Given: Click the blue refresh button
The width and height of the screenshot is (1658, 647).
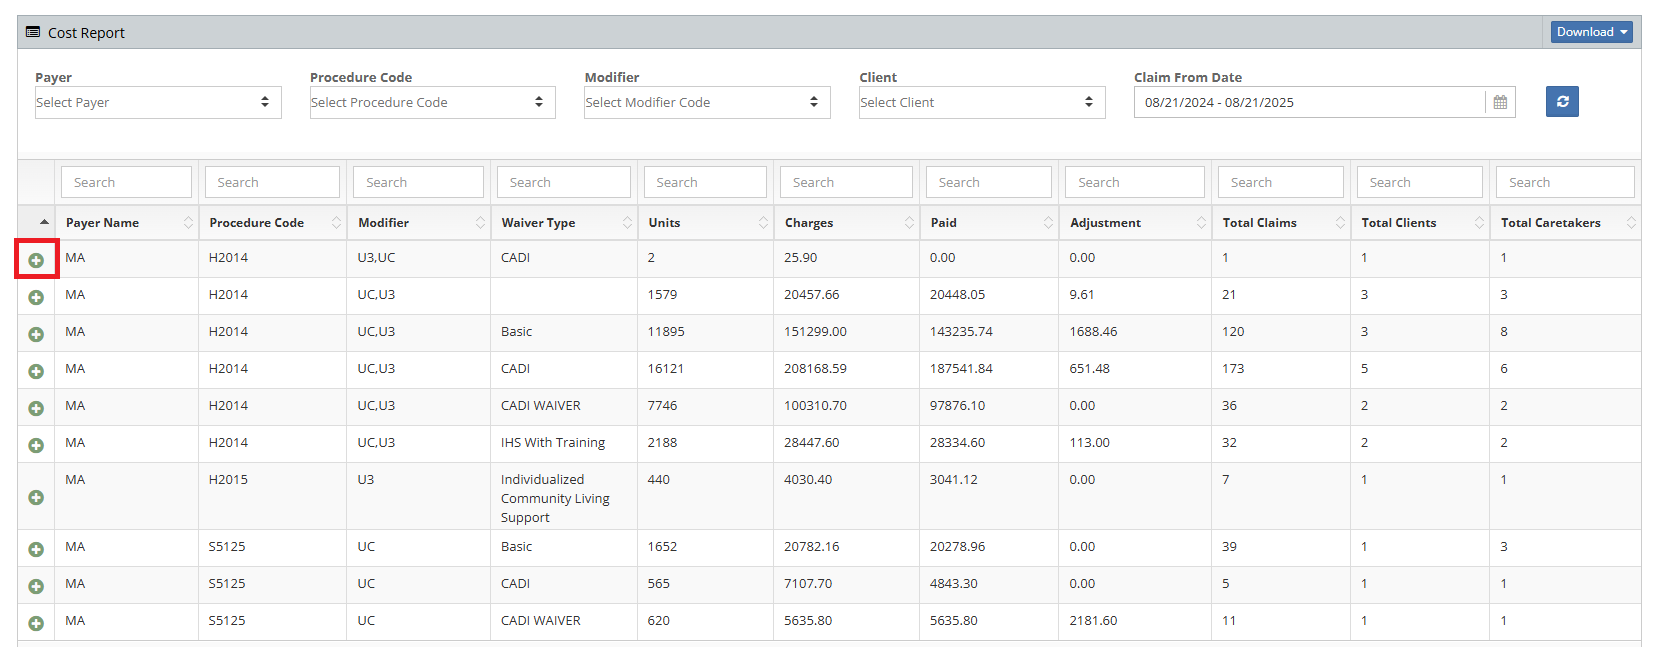Looking at the screenshot, I should click(1562, 101).
